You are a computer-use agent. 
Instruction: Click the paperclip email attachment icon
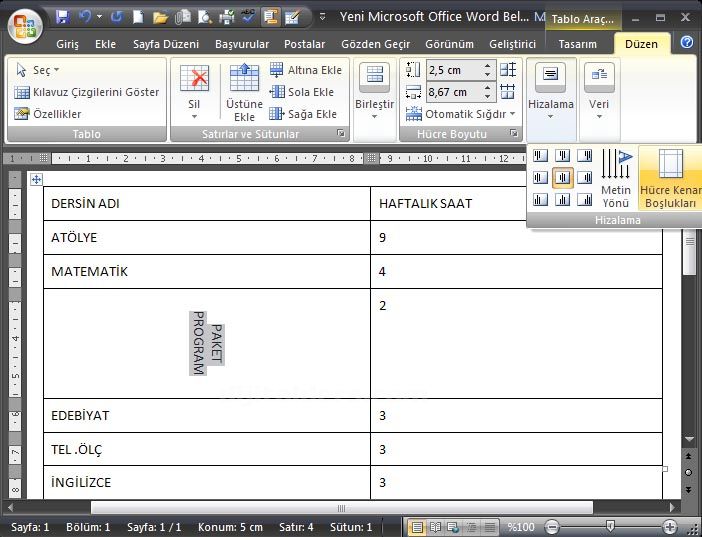(x=183, y=17)
